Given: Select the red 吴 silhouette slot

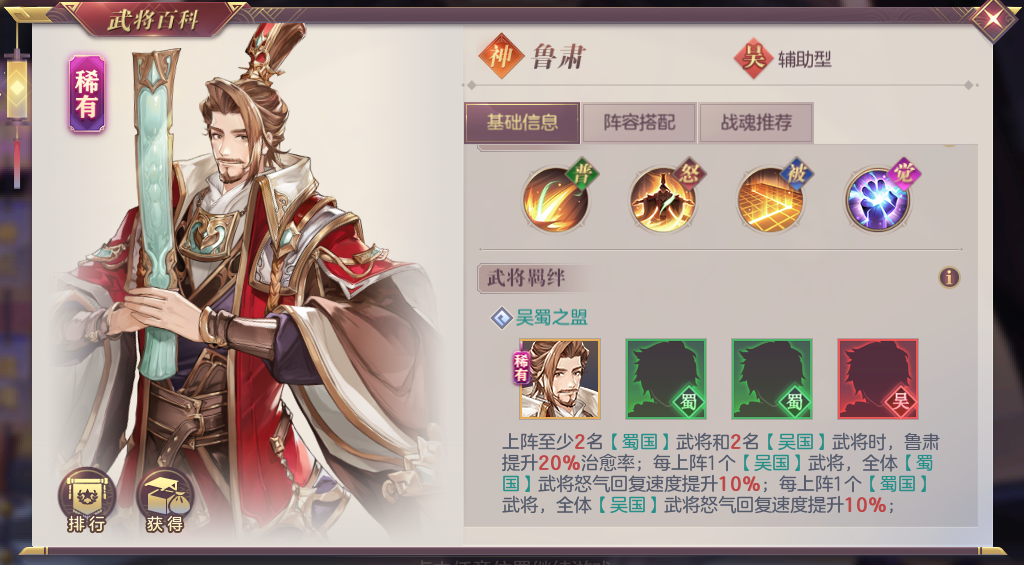Looking at the screenshot, I should [x=878, y=379].
